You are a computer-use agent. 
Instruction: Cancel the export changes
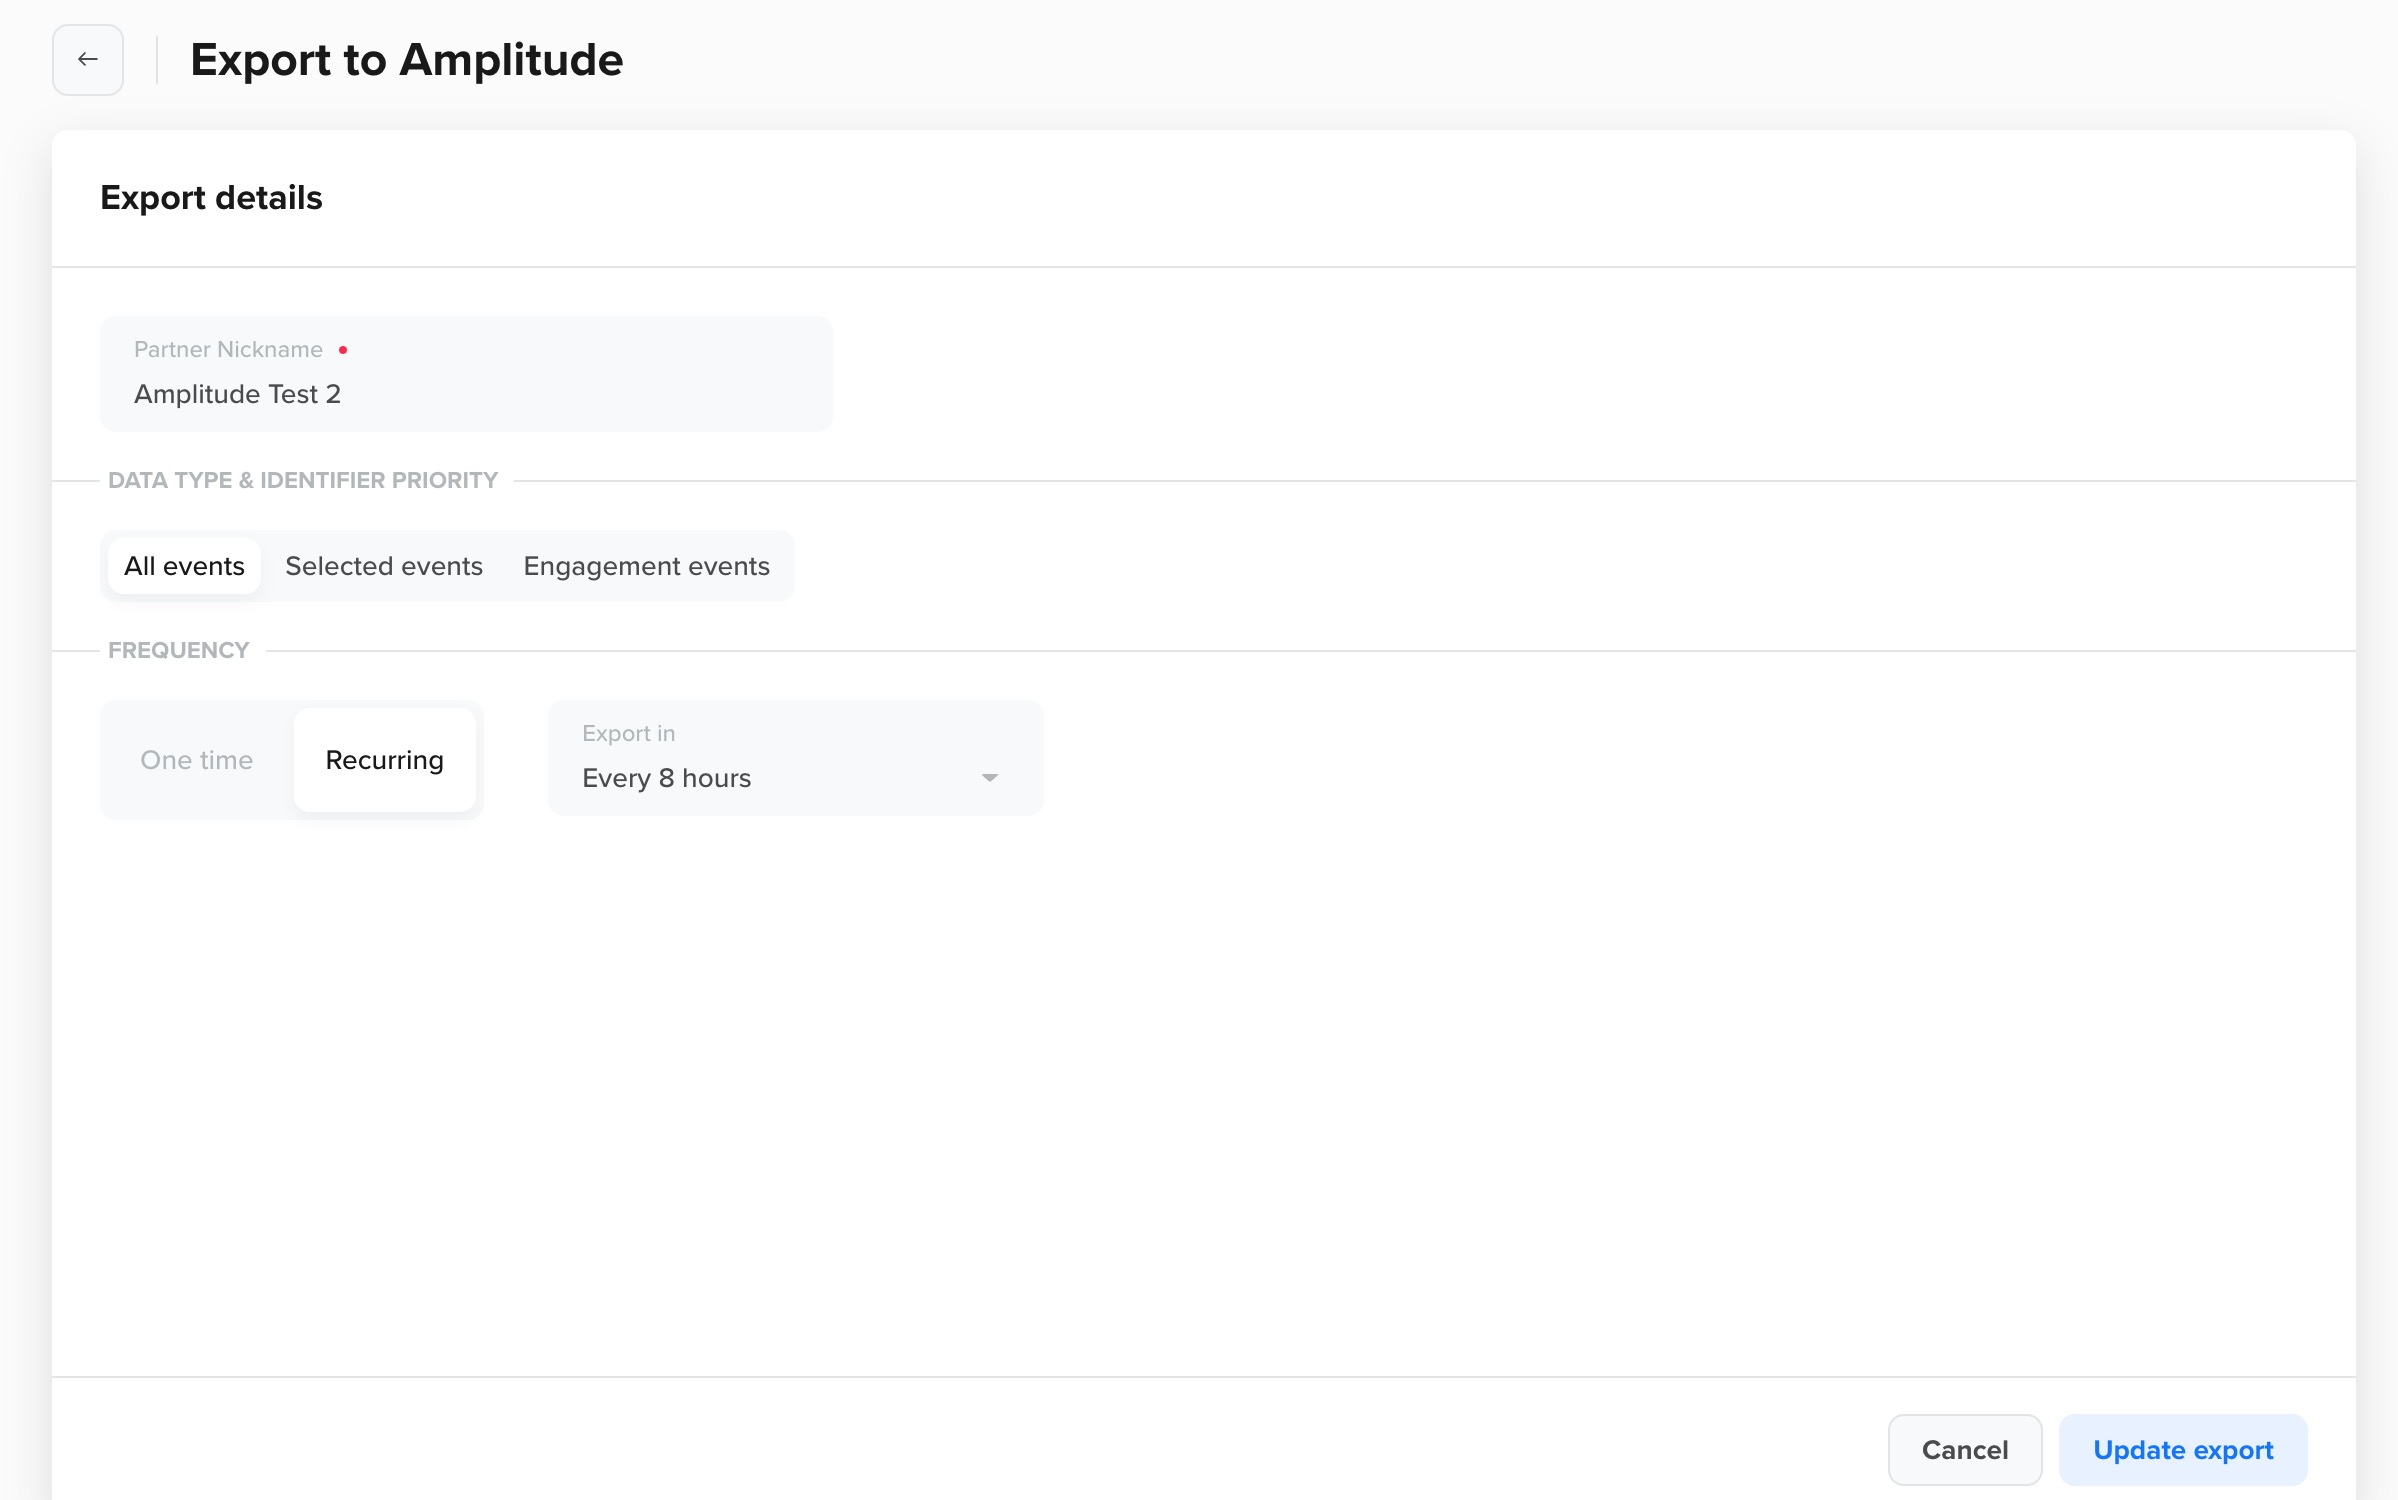coord(1965,1450)
